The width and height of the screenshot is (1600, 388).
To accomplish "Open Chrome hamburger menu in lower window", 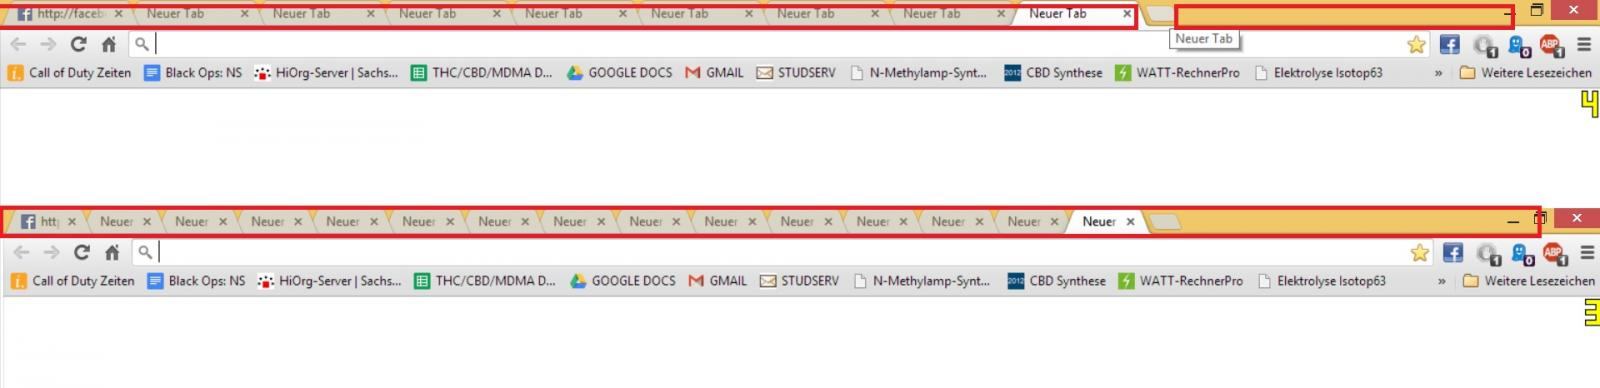I will pyautogui.click(x=1587, y=252).
